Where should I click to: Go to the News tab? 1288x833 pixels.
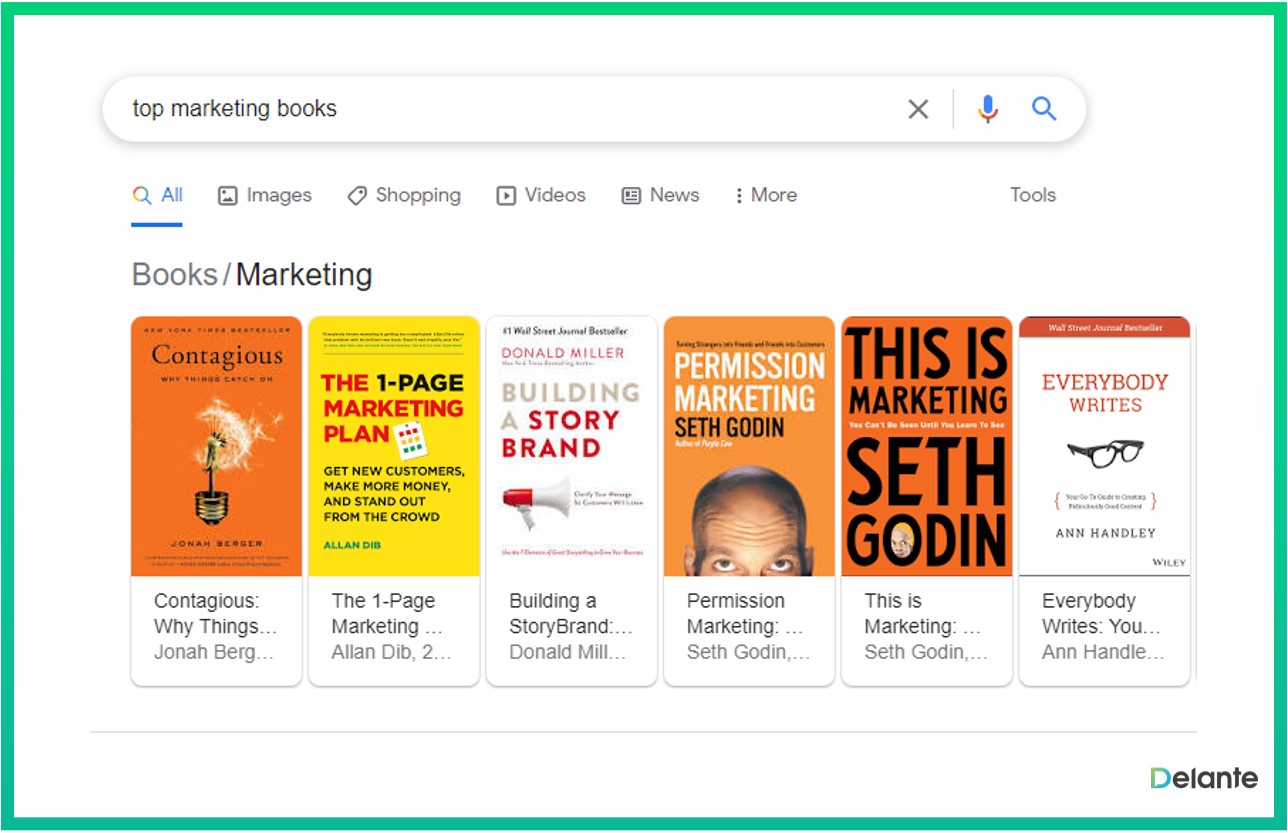pos(660,196)
